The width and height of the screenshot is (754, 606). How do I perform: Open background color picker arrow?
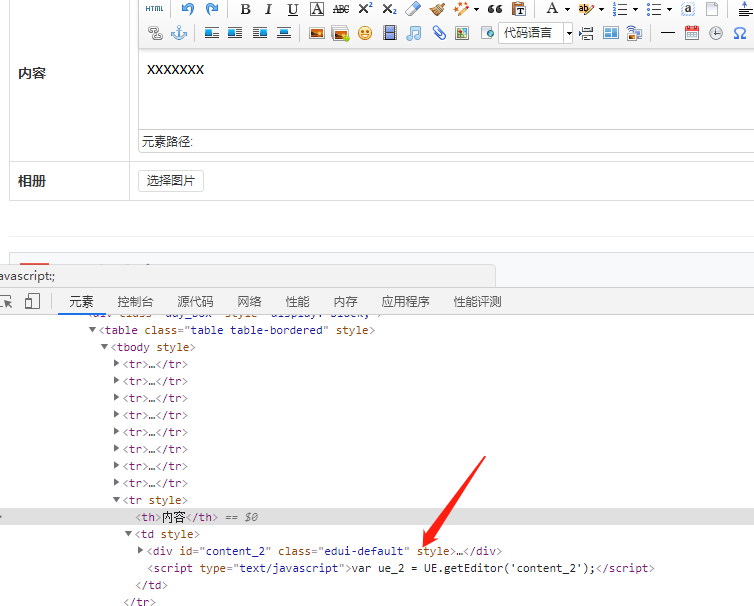[x=601, y=9]
